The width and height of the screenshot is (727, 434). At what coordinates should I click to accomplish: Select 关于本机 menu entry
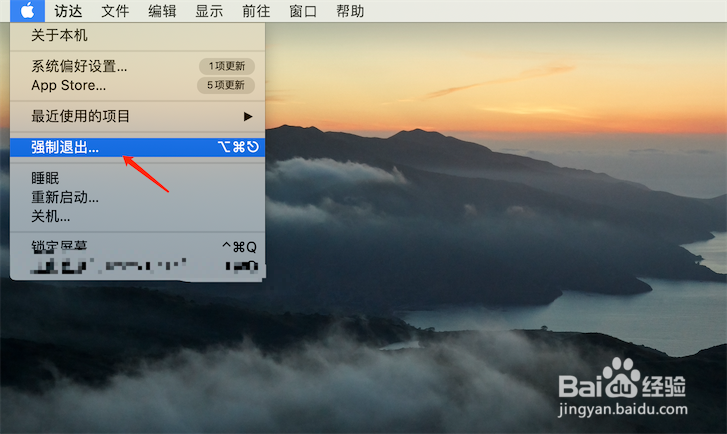pyautogui.click(x=138, y=35)
